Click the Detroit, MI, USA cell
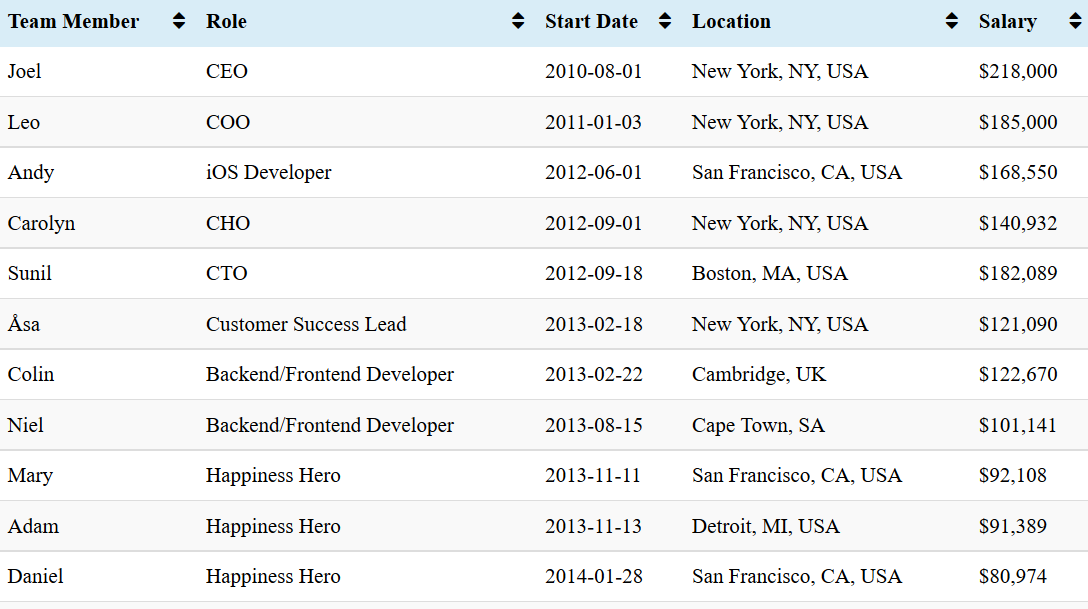Image resolution: width=1088 pixels, height=609 pixels. point(765,526)
